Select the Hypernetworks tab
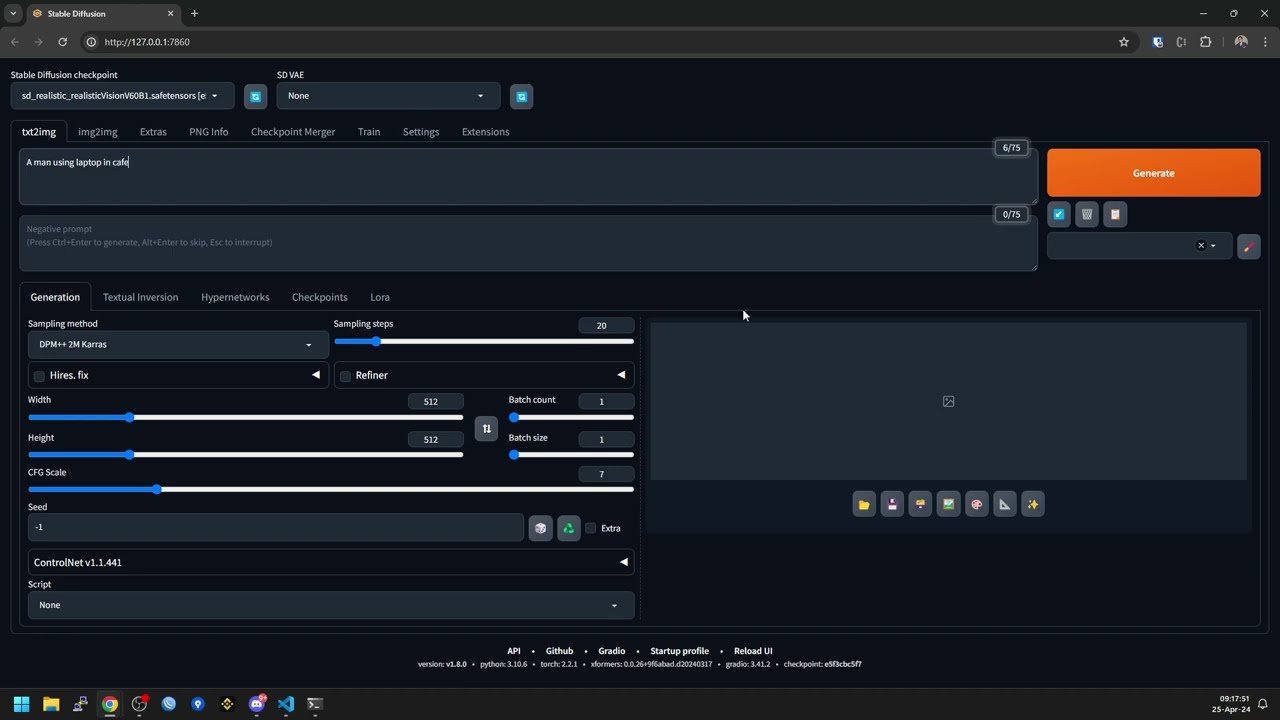The width and height of the screenshot is (1280, 720). pos(235,297)
